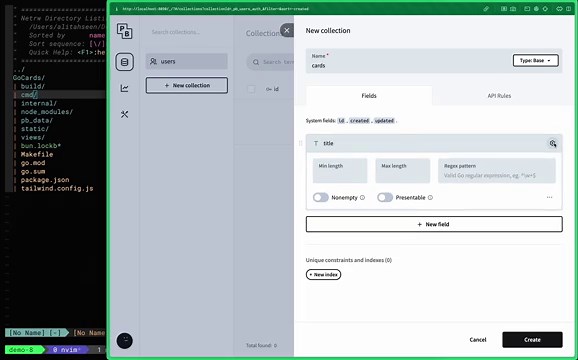This screenshot has width=578, height=360.
Task: Click the Min length input
Action: tap(340, 171)
